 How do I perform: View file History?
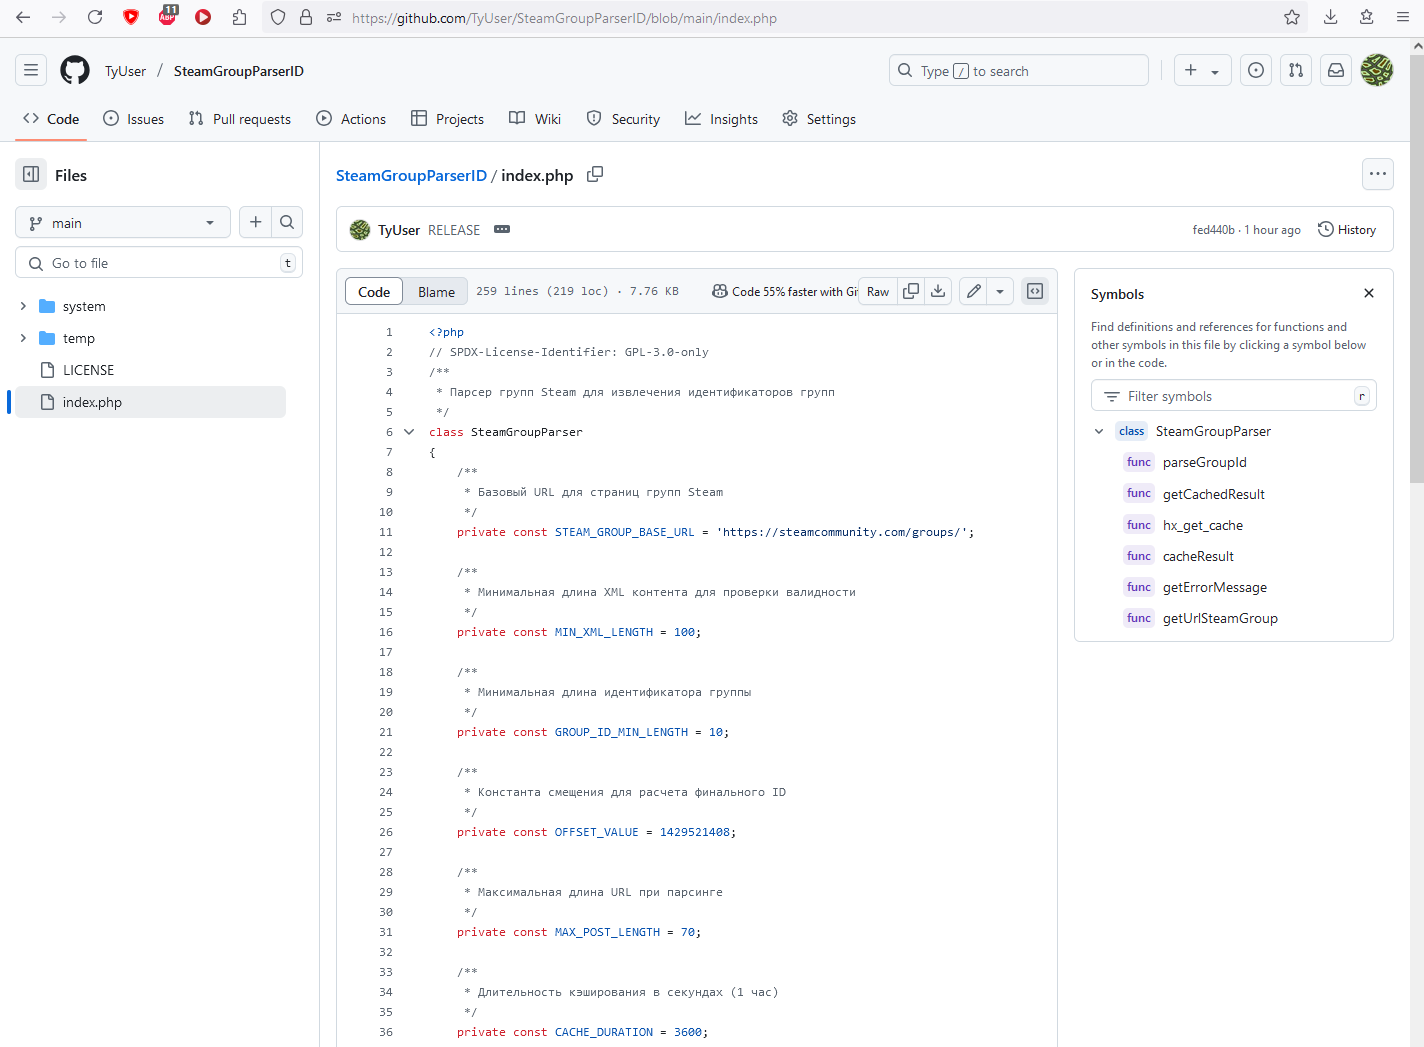[x=1347, y=229]
